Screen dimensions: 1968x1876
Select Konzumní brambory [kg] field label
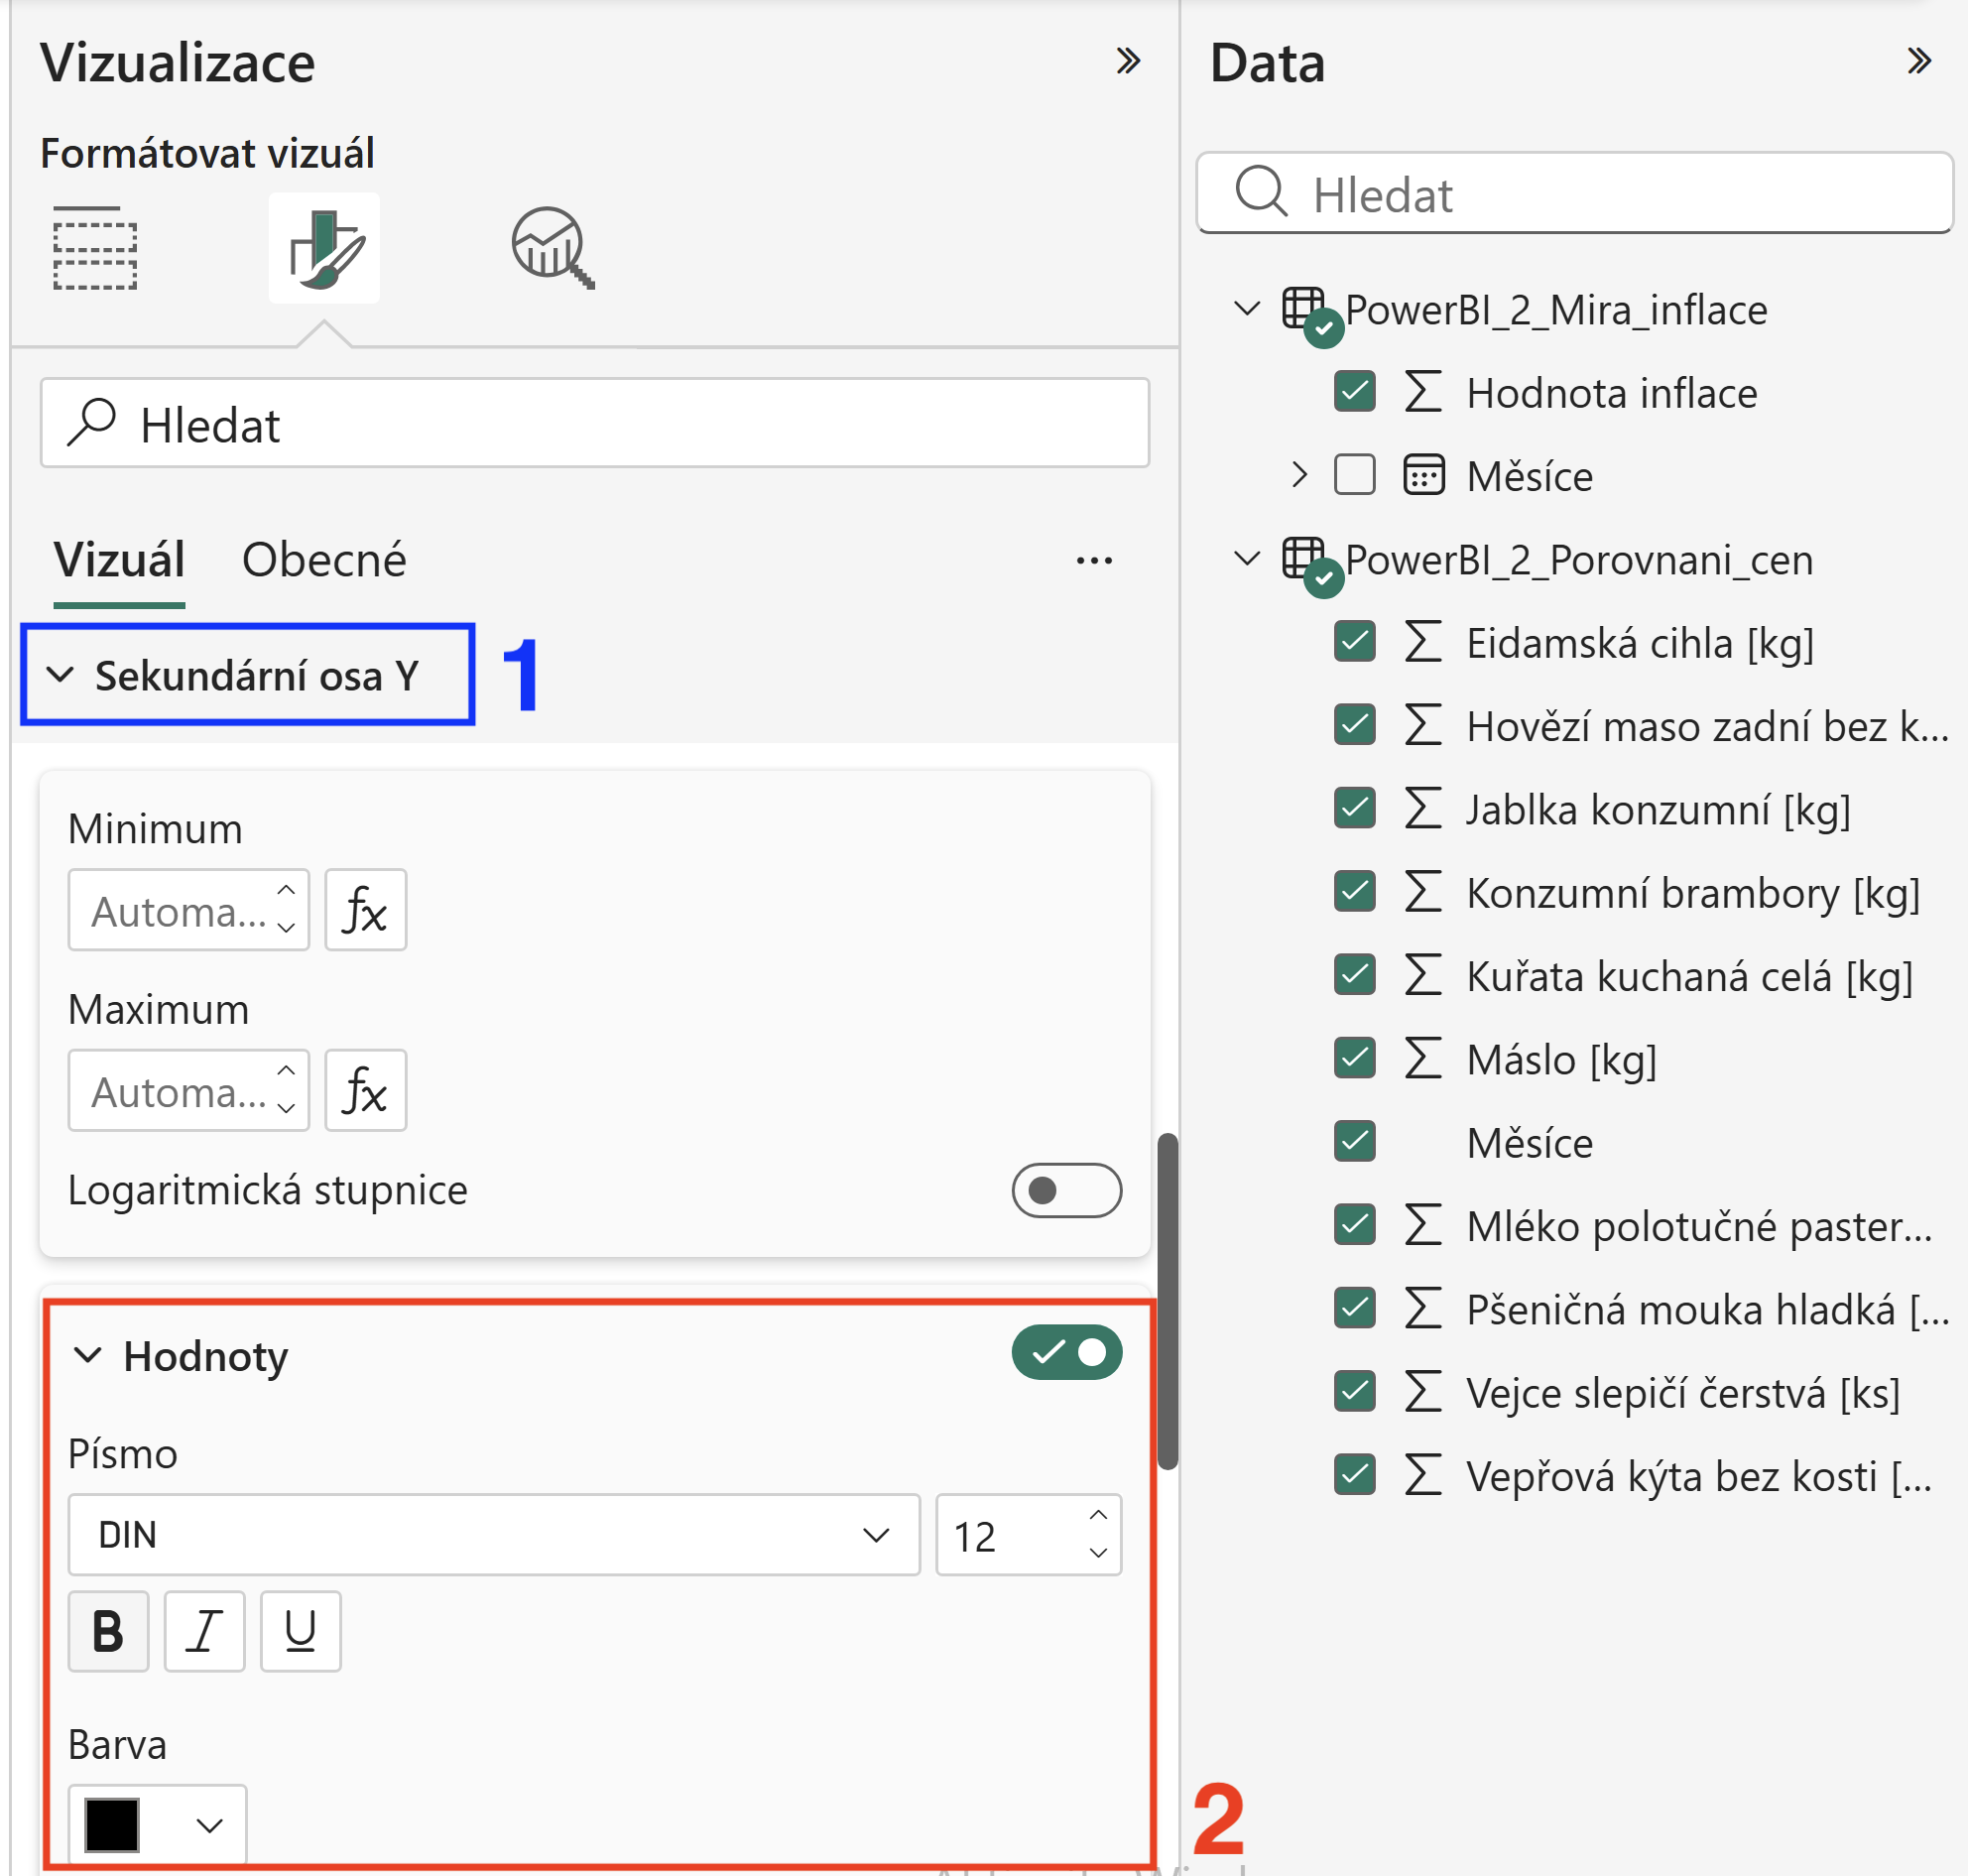coord(1693,893)
